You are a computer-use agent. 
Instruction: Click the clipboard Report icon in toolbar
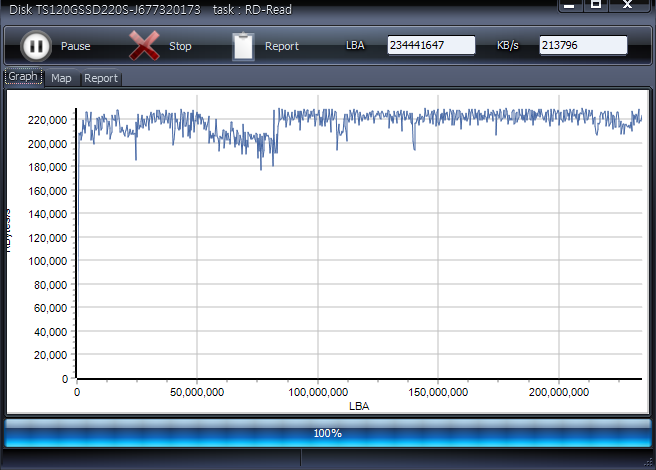[243, 46]
